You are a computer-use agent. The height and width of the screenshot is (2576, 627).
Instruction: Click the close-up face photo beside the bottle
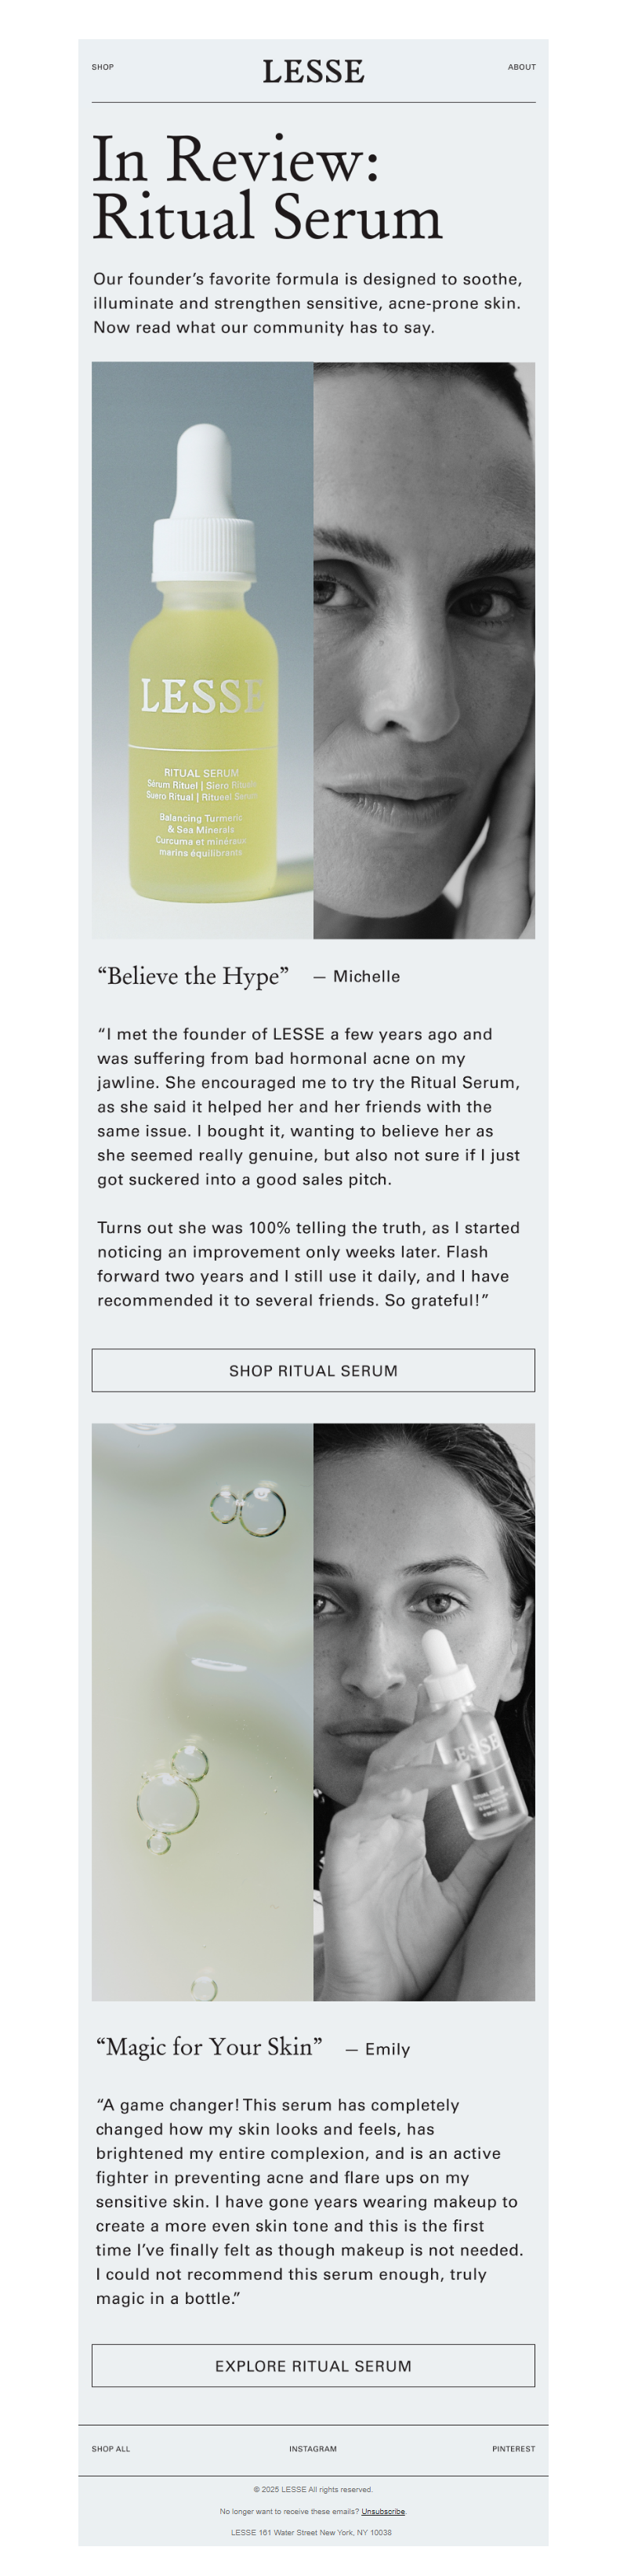pyautogui.click(x=424, y=650)
